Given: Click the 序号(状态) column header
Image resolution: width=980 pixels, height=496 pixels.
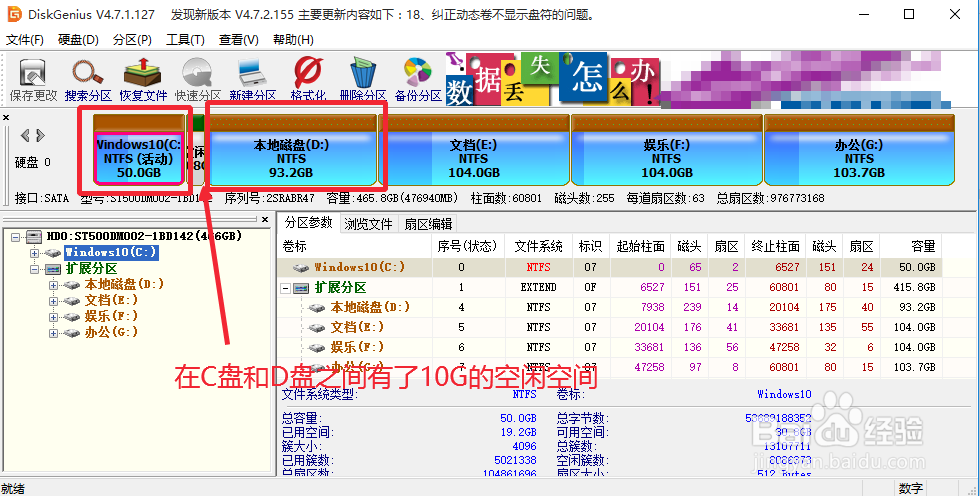Looking at the screenshot, I should (x=468, y=246).
